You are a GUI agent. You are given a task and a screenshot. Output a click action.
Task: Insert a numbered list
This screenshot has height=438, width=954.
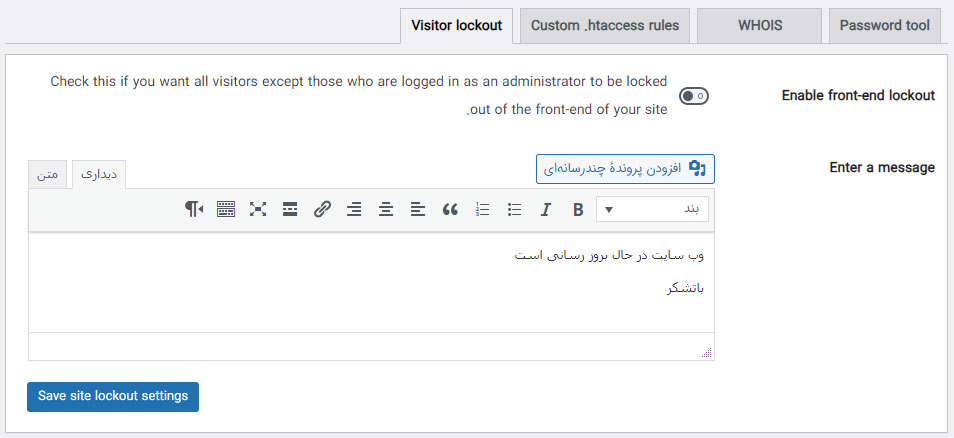click(x=482, y=209)
